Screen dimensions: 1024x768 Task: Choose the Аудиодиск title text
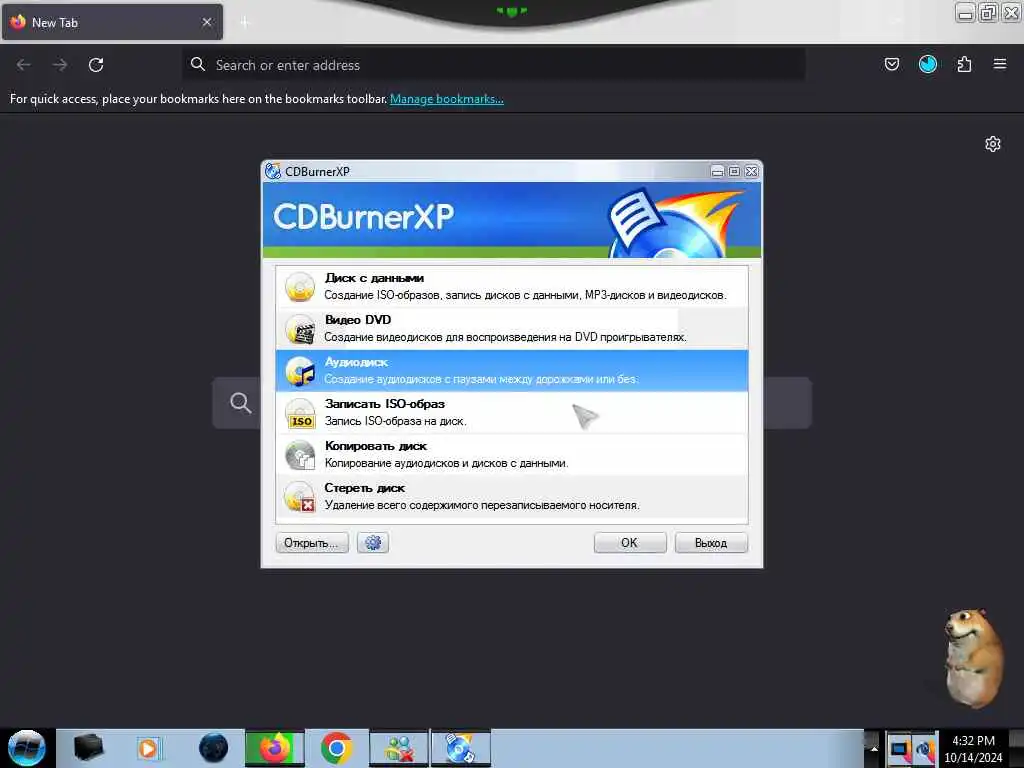coord(356,362)
